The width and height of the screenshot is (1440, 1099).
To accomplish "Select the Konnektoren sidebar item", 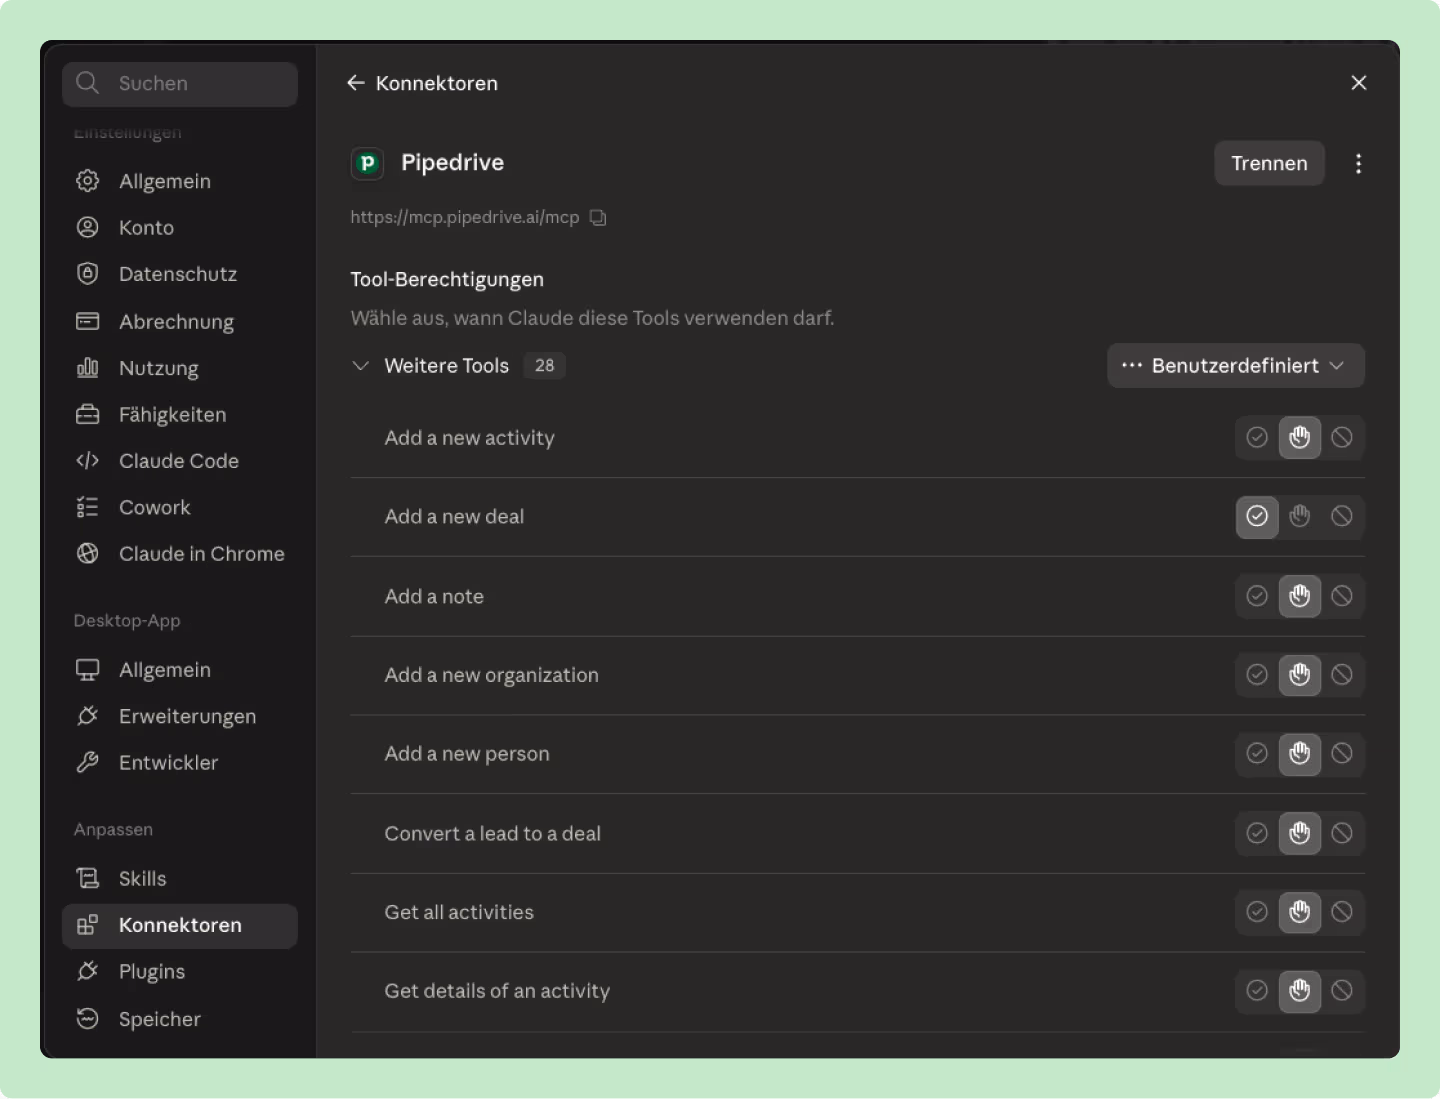I will point(180,926).
